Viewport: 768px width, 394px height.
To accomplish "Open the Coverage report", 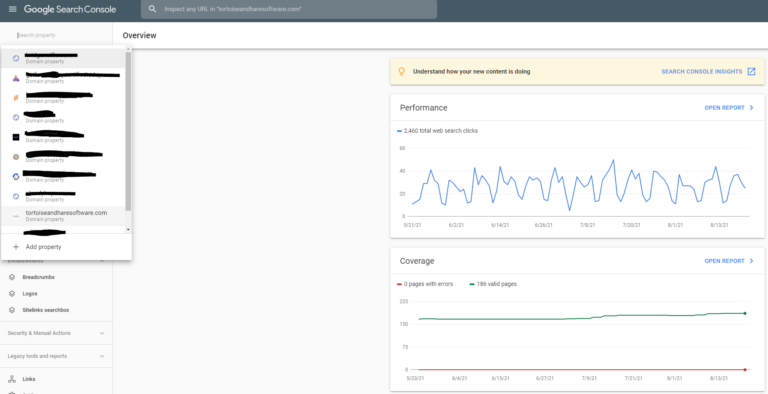I will pyautogui.click(x=729, y=261).
